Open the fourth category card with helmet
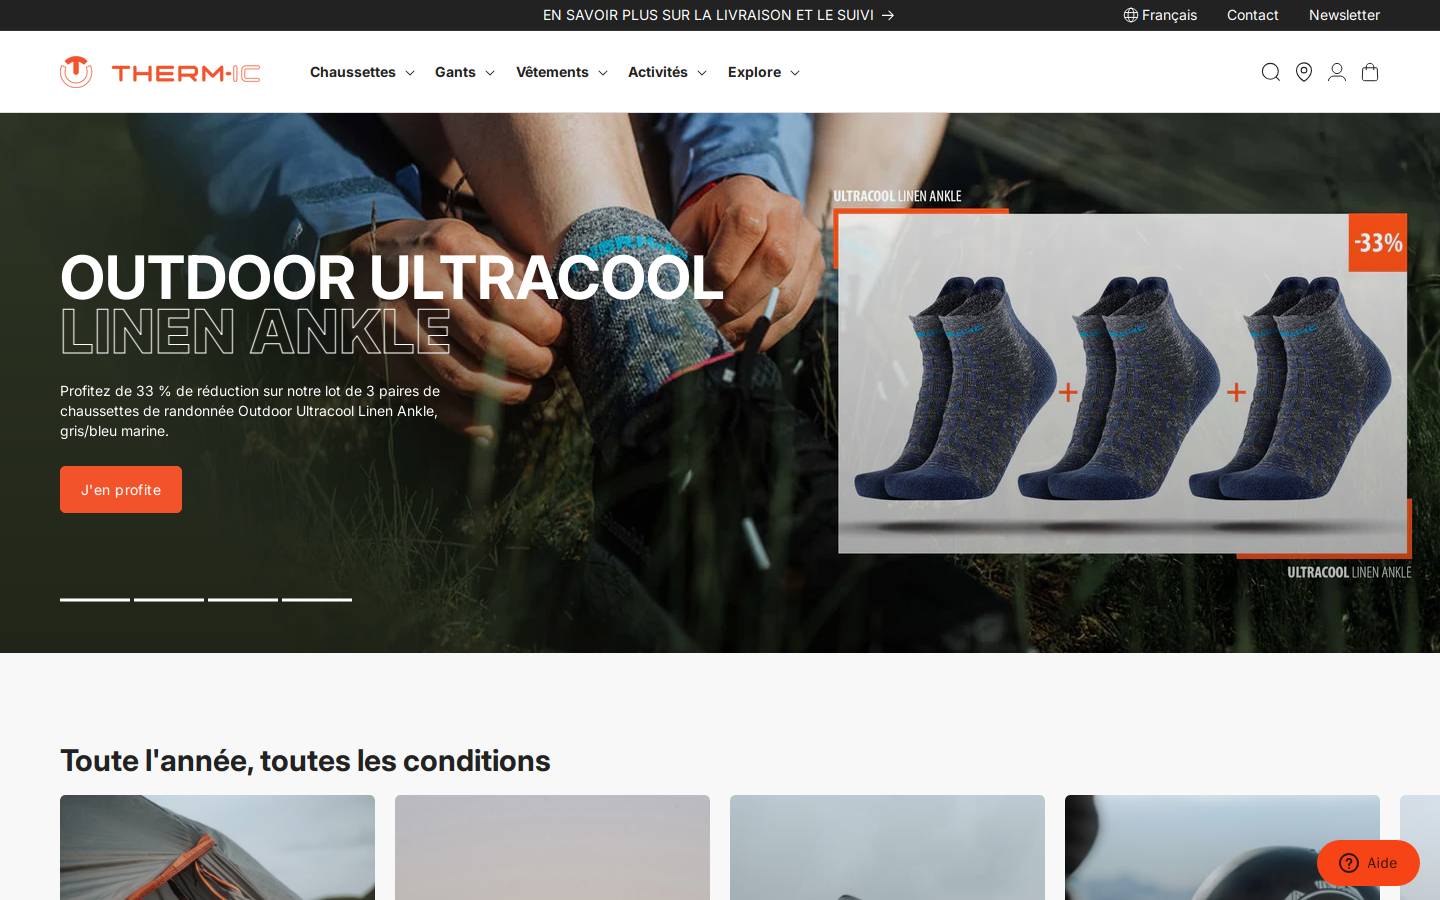This screenshot has width=1440, height=900. pyautogui.click(x=1222, y=847)
